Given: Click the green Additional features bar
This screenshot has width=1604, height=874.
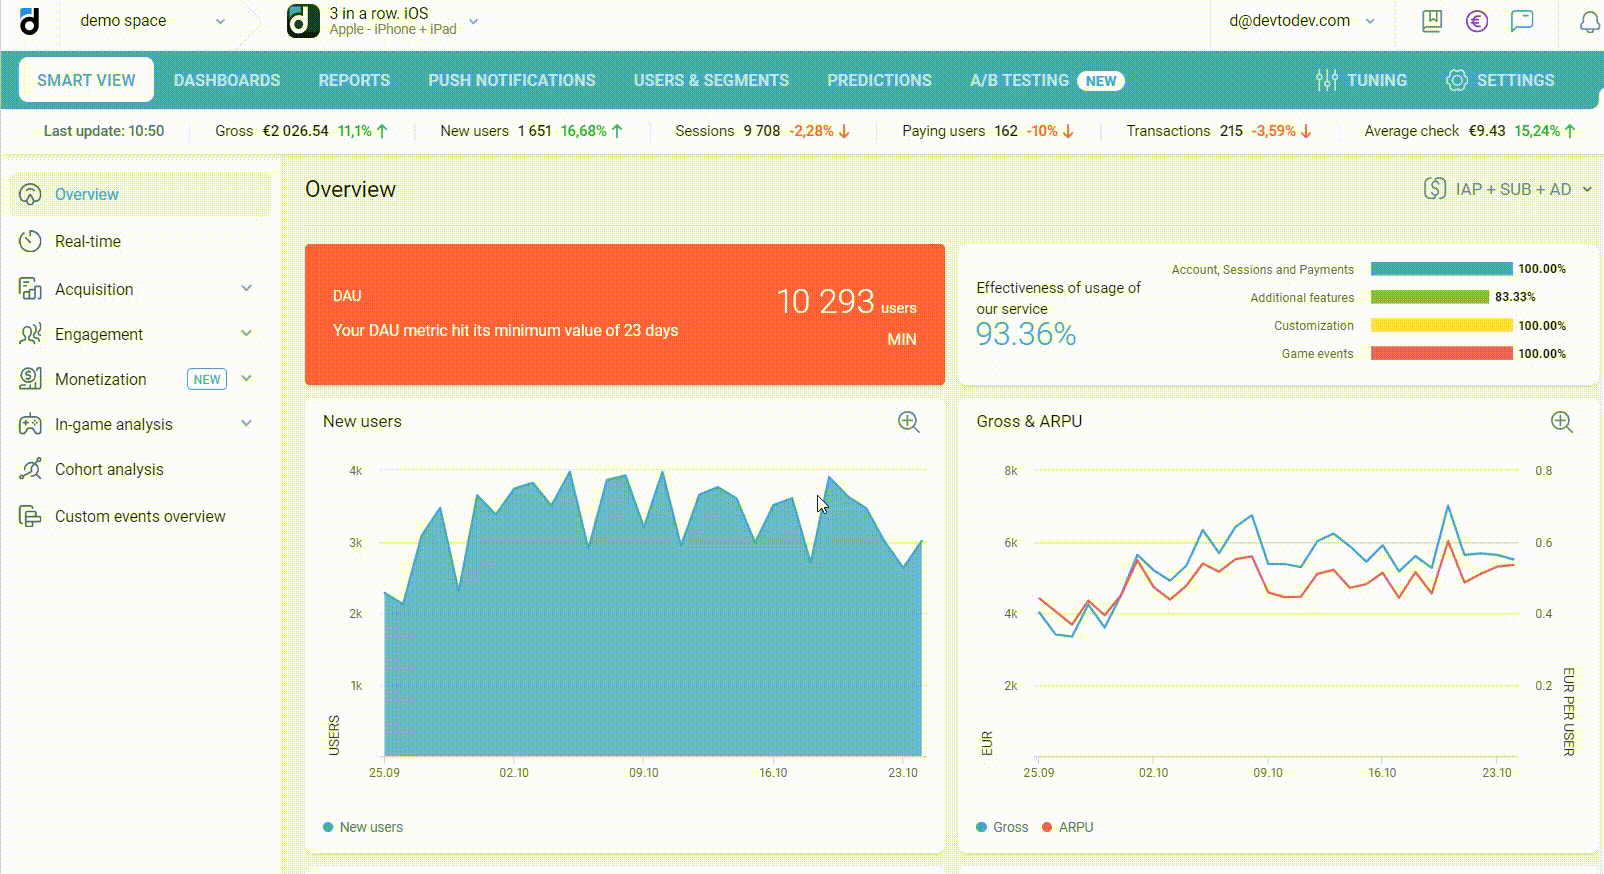Looking at the screenshot, I should tap(1429, 297).
